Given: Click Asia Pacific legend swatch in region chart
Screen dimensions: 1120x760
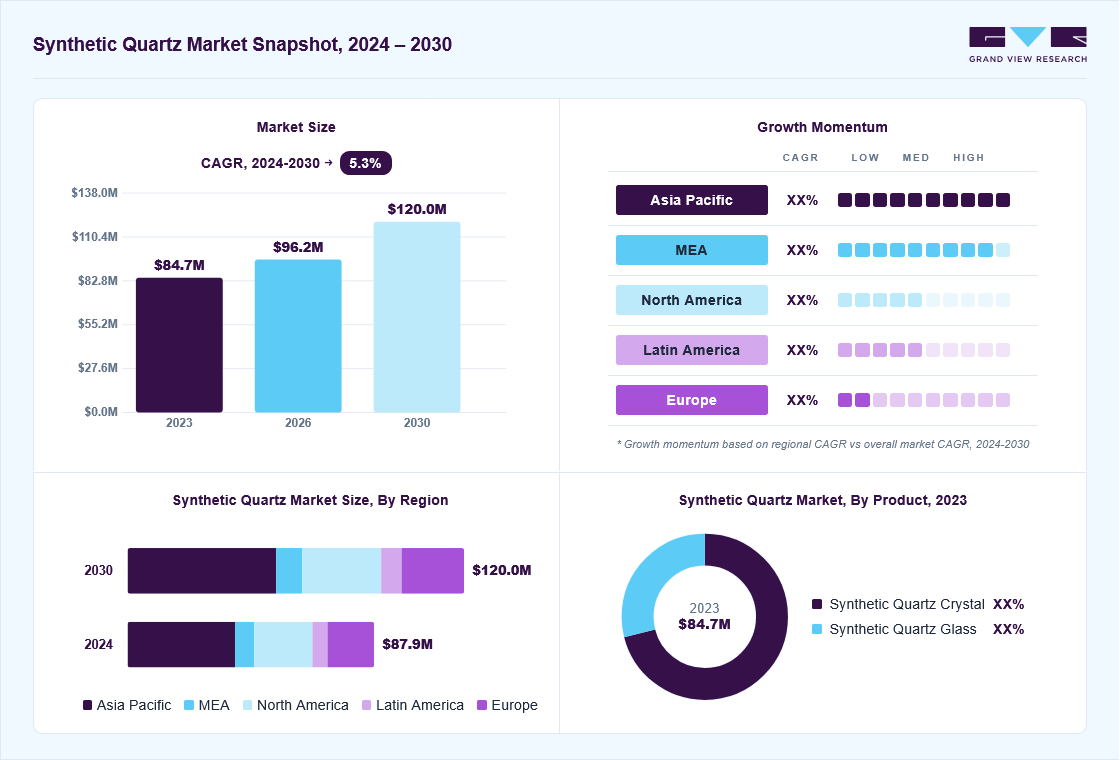Looking at the screenshot, I should 87,705.
